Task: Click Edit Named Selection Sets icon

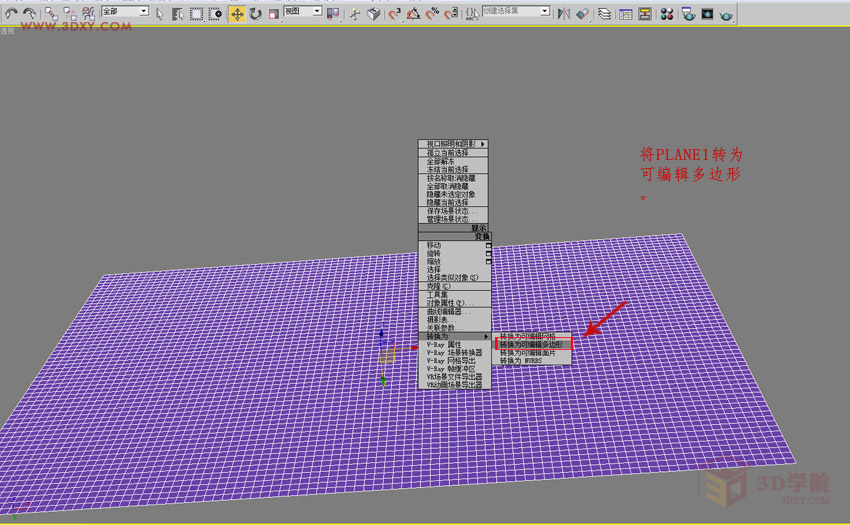Action: tap(472, 14)
